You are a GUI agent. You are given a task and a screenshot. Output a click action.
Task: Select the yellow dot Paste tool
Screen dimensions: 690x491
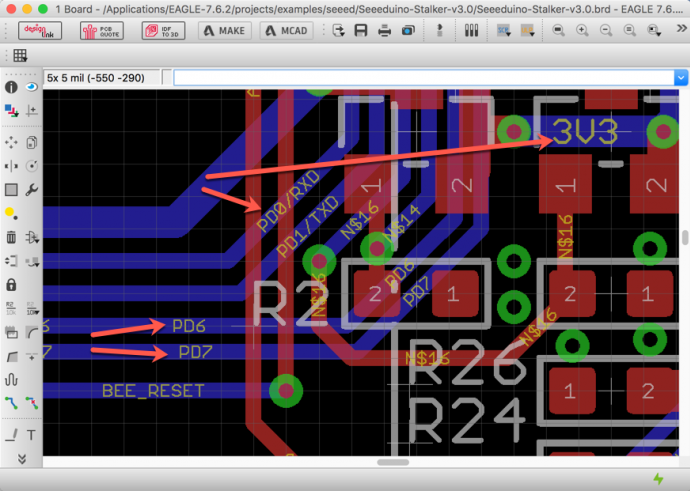click(11, 213)
